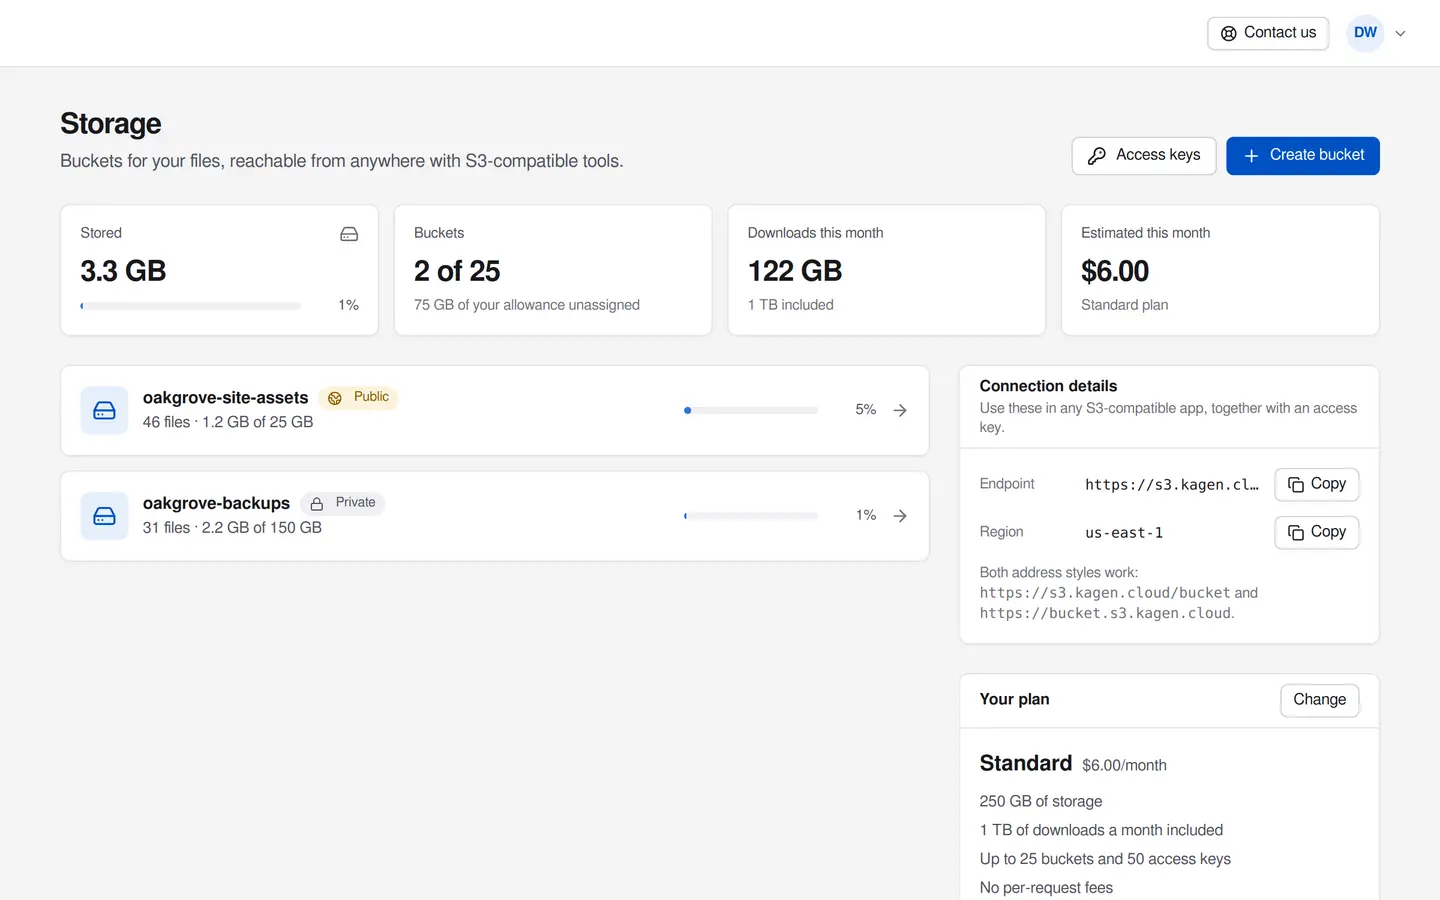Click the lock icon in the Private badge
The height and width of the screenshot is (900, 1440).
(317, 504)
